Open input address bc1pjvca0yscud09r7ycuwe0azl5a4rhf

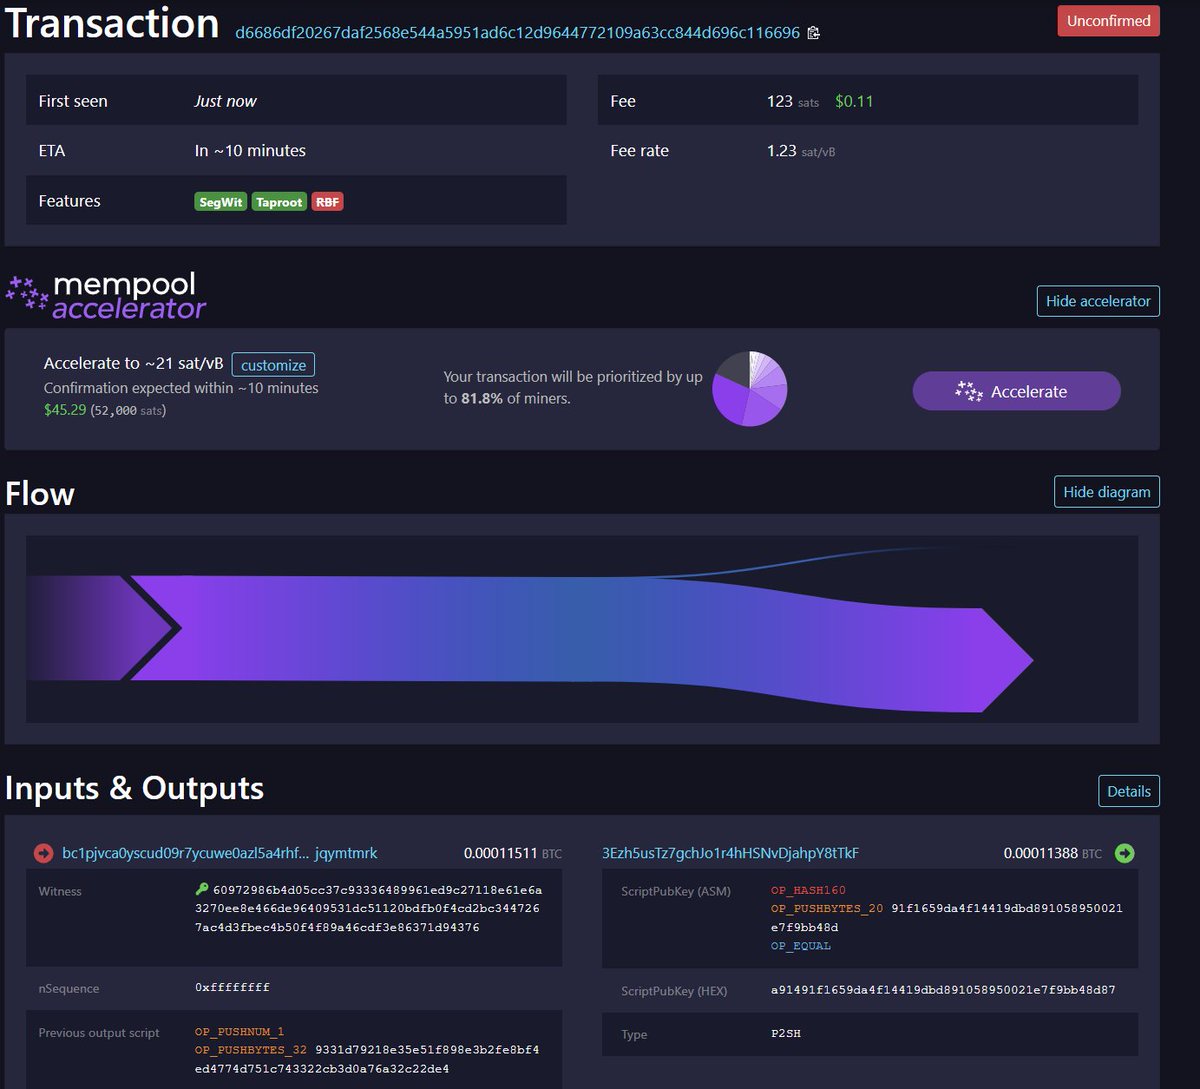click(x=220, y=853)
